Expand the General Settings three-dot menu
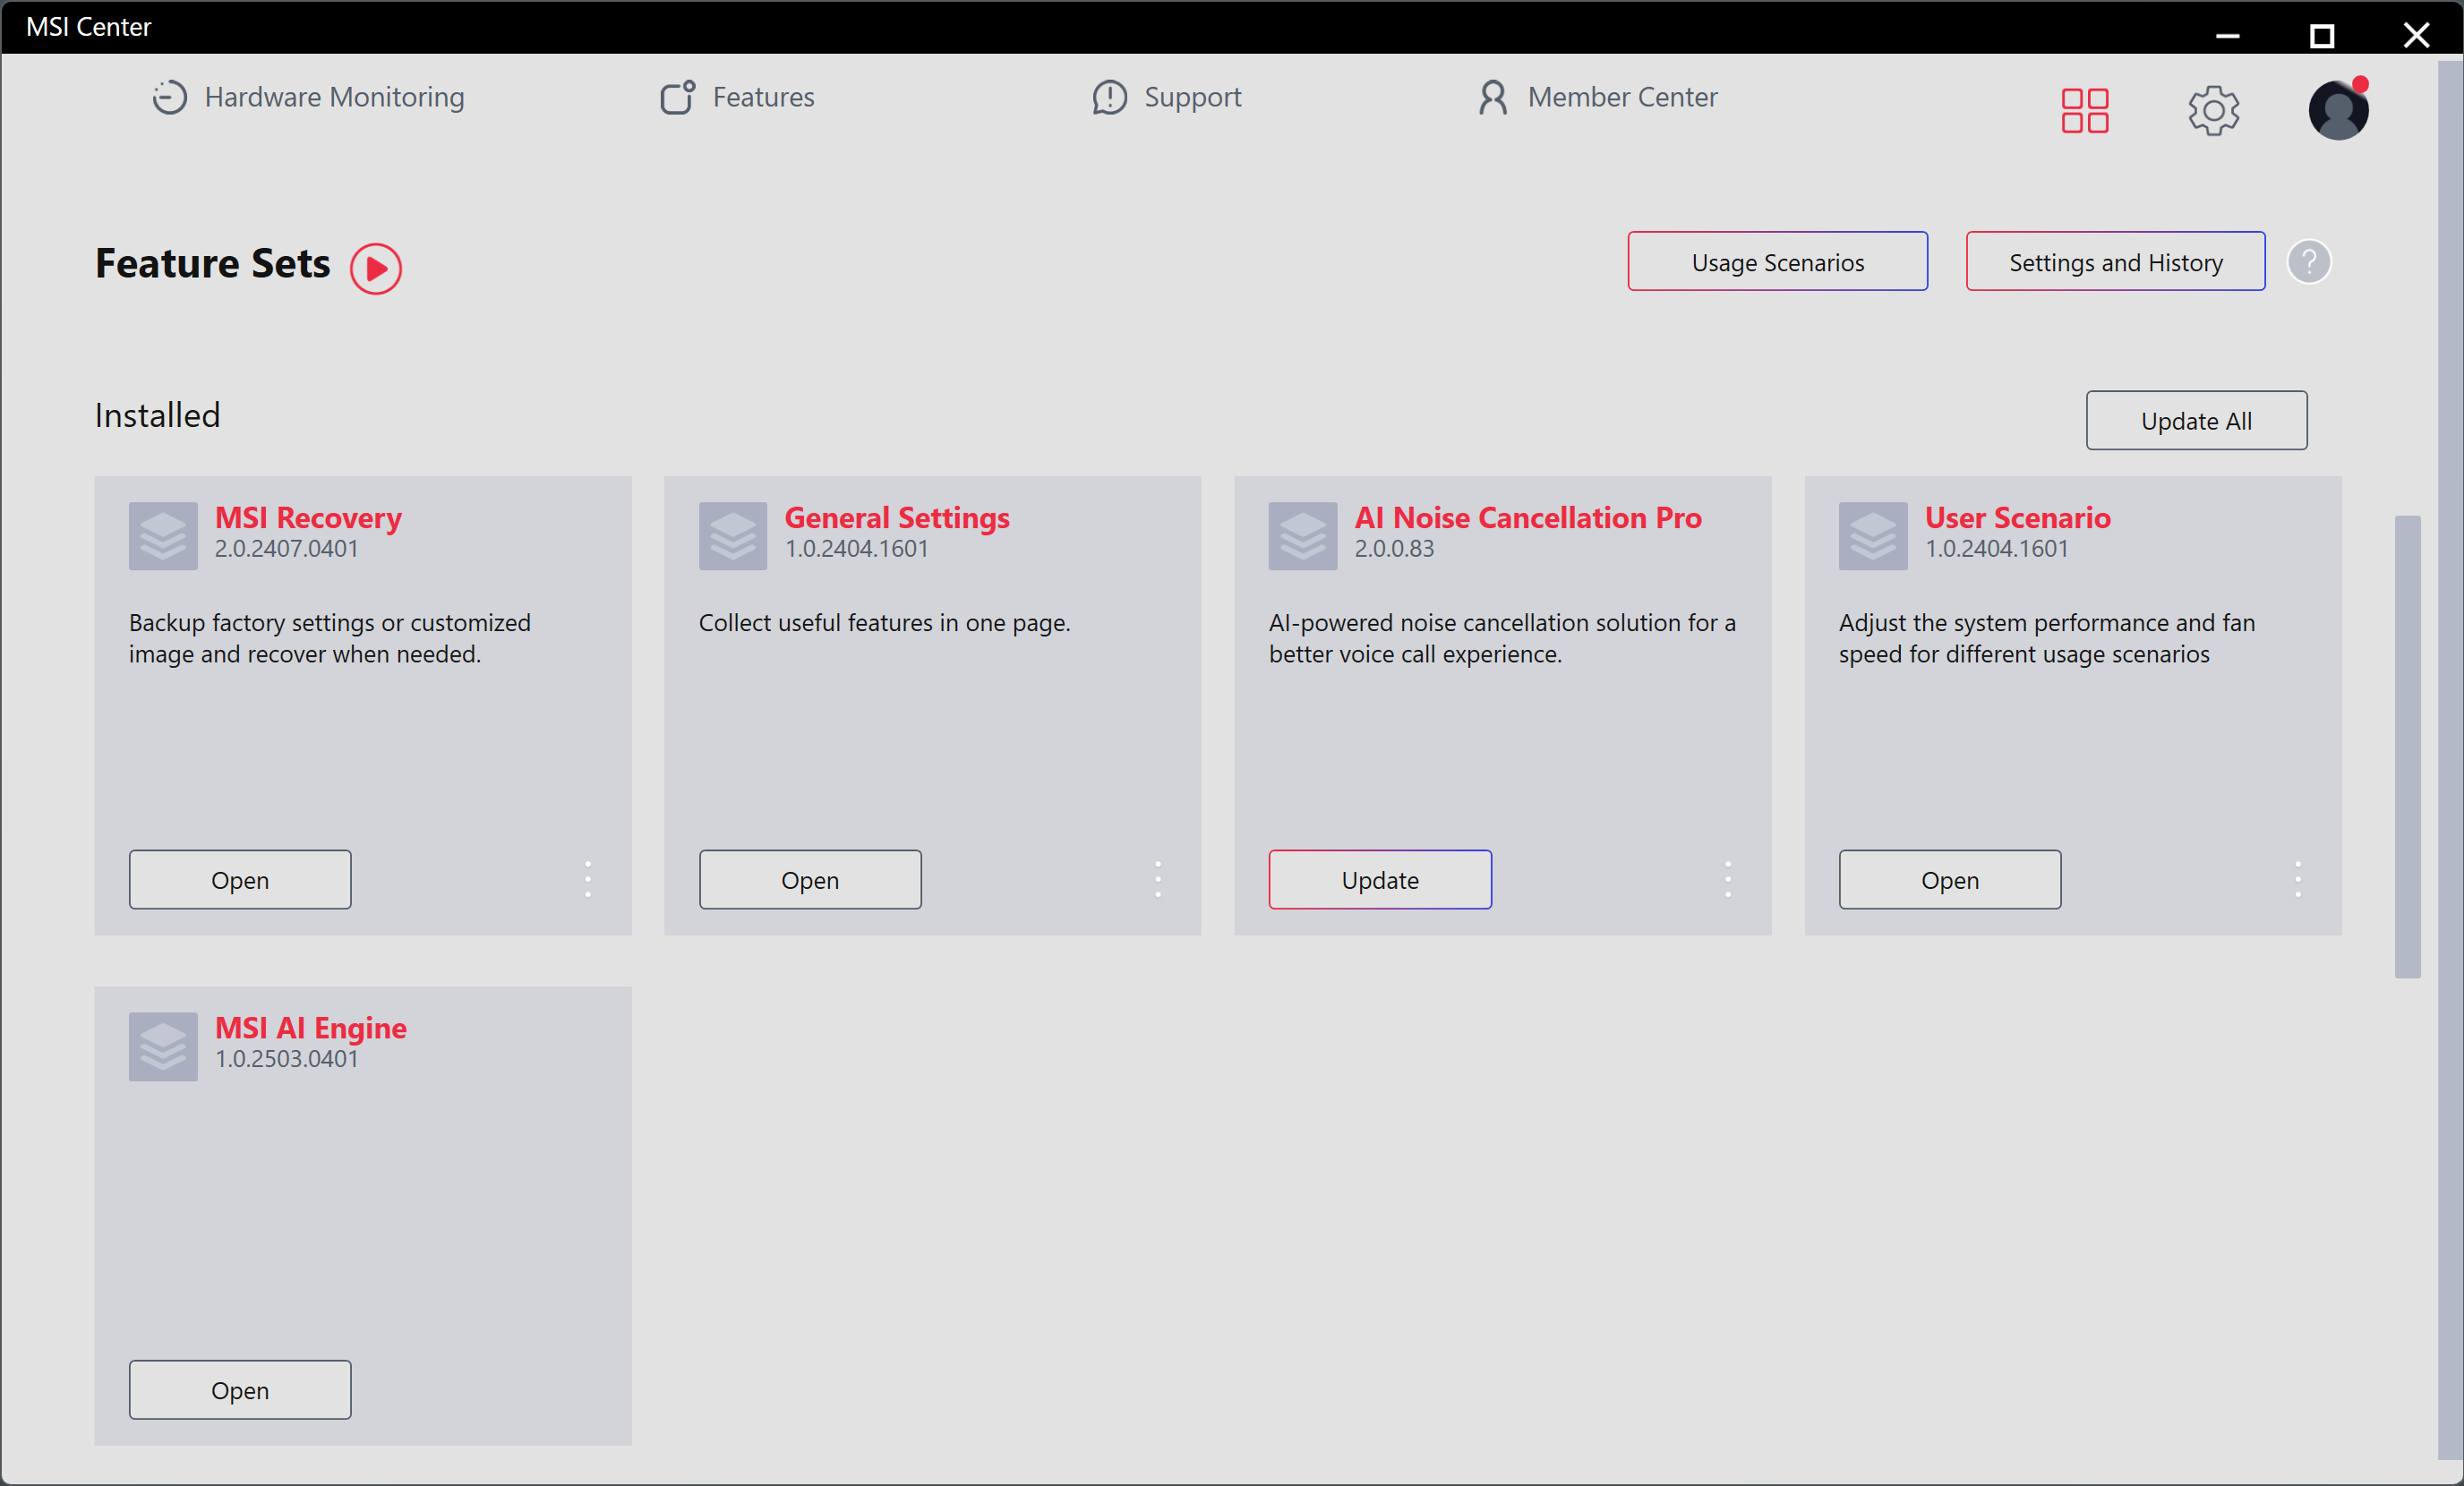 click(1158, 879)
